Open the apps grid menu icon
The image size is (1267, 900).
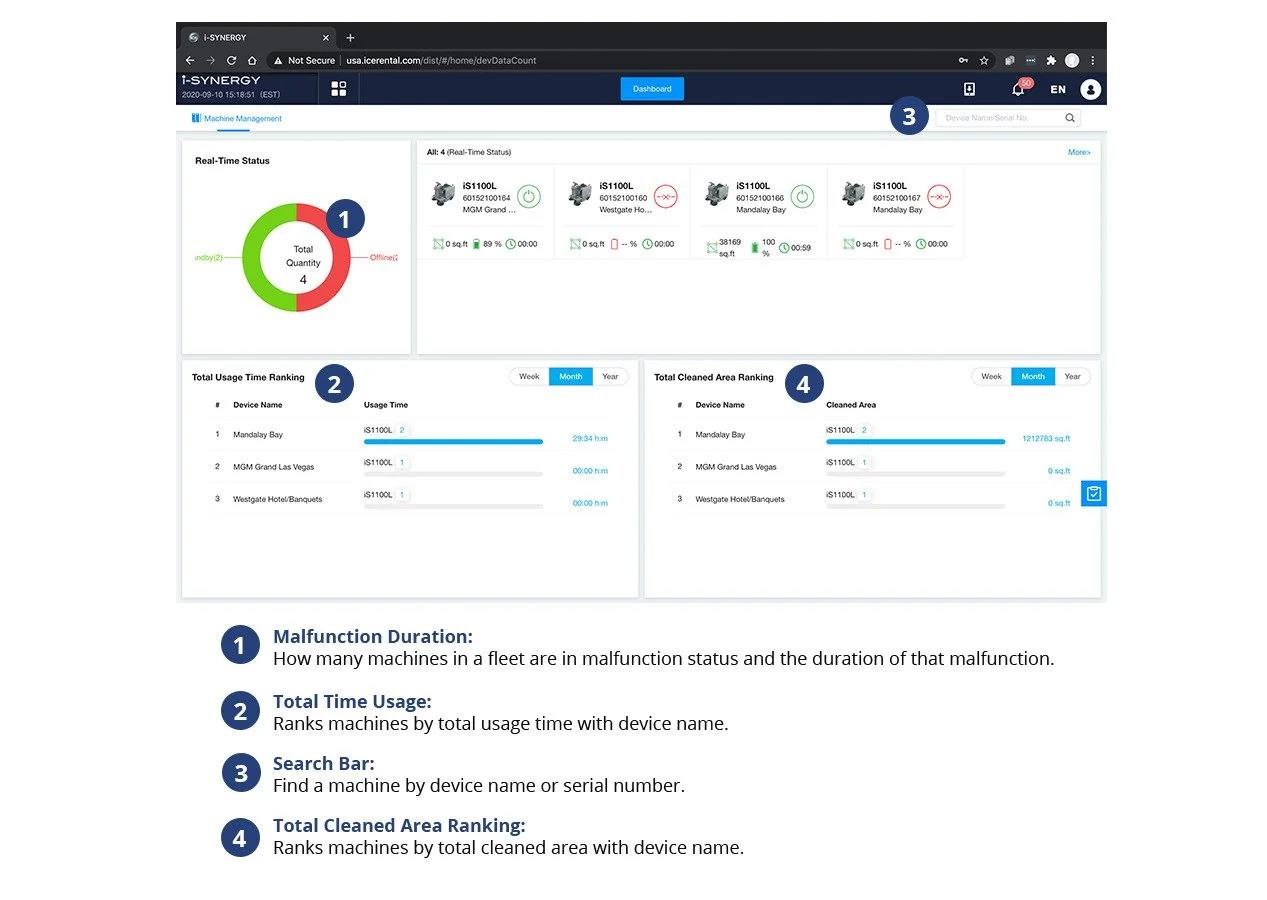[x=339, y=89]
